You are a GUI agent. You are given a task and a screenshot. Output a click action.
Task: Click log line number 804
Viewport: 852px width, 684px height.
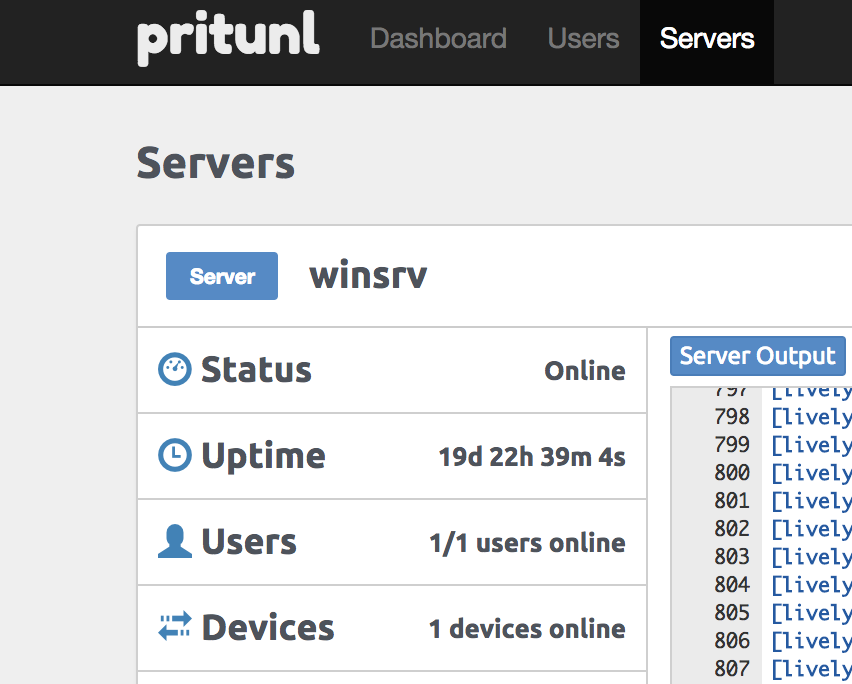point(732,585)
